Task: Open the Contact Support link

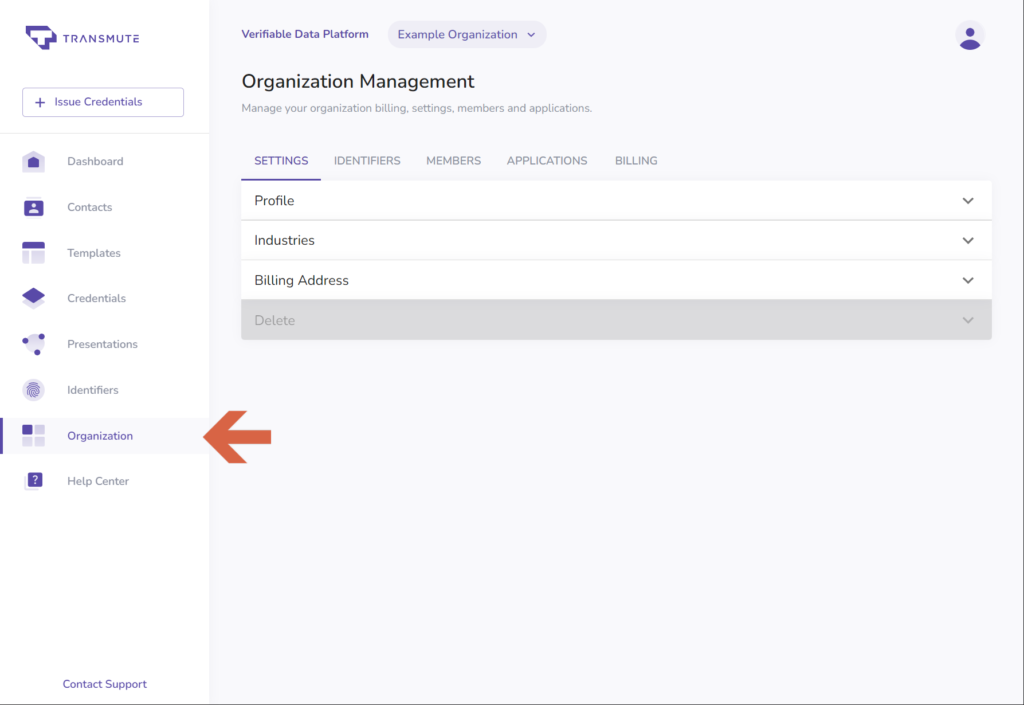Action: tap(104, 683)
